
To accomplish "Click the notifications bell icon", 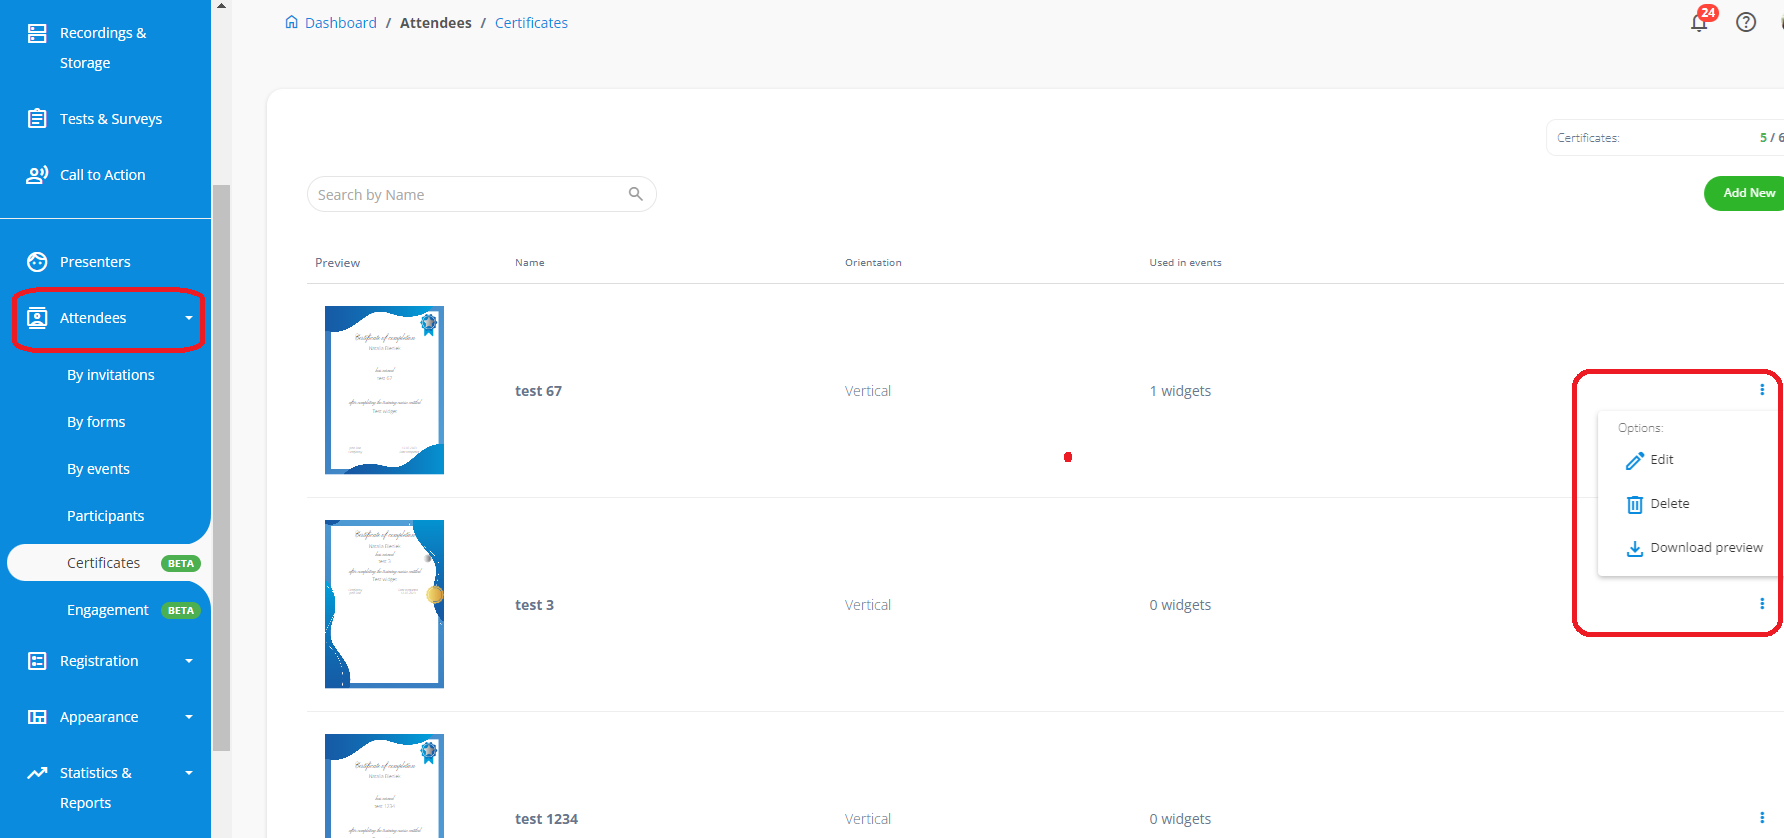I will 1699,22.
